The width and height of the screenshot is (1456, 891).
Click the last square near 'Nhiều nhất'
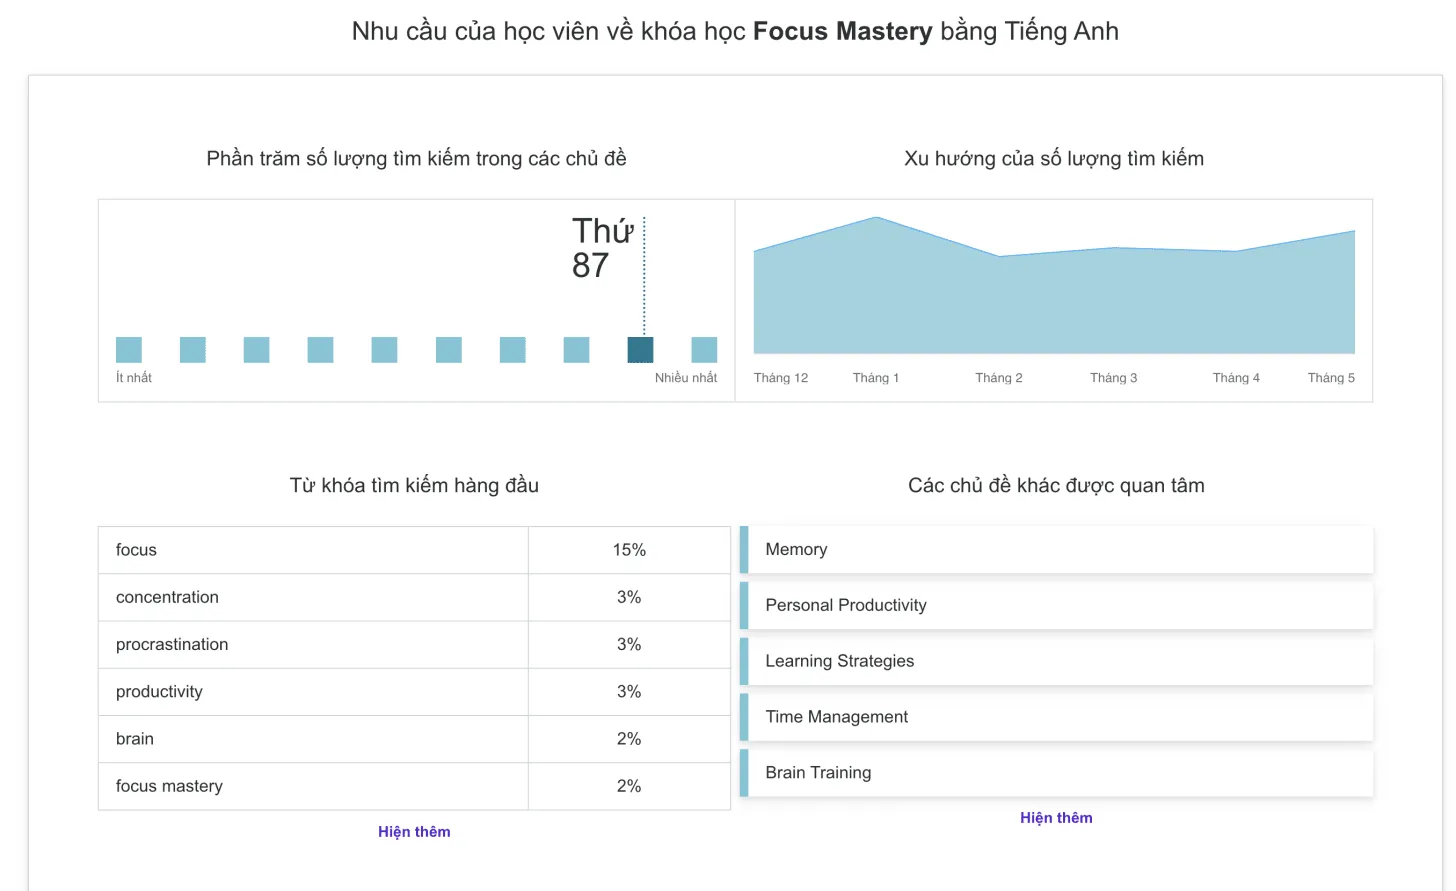706,349
